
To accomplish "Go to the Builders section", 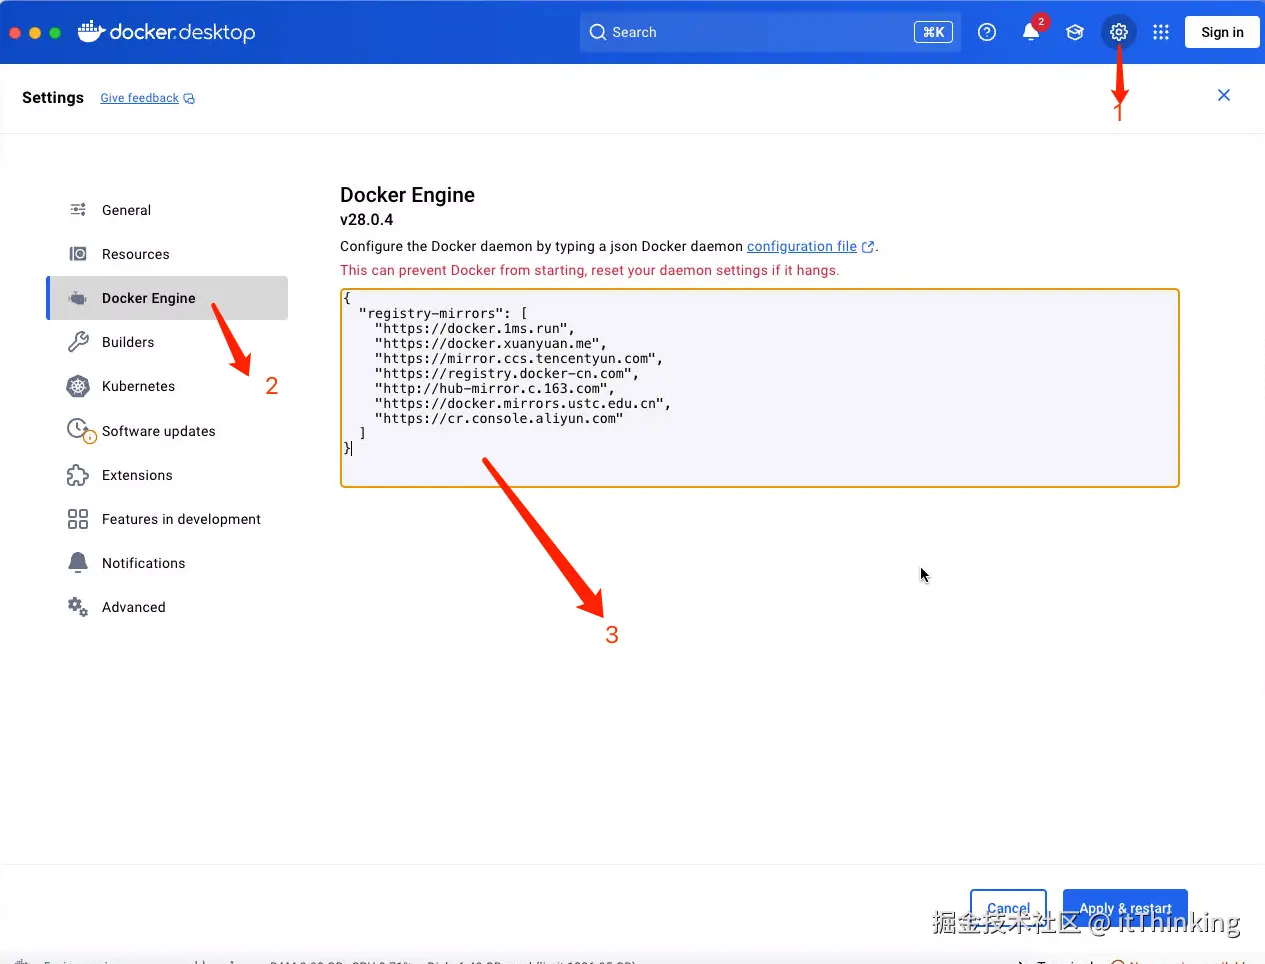I will pyautogui.click(x=167, y=342).
